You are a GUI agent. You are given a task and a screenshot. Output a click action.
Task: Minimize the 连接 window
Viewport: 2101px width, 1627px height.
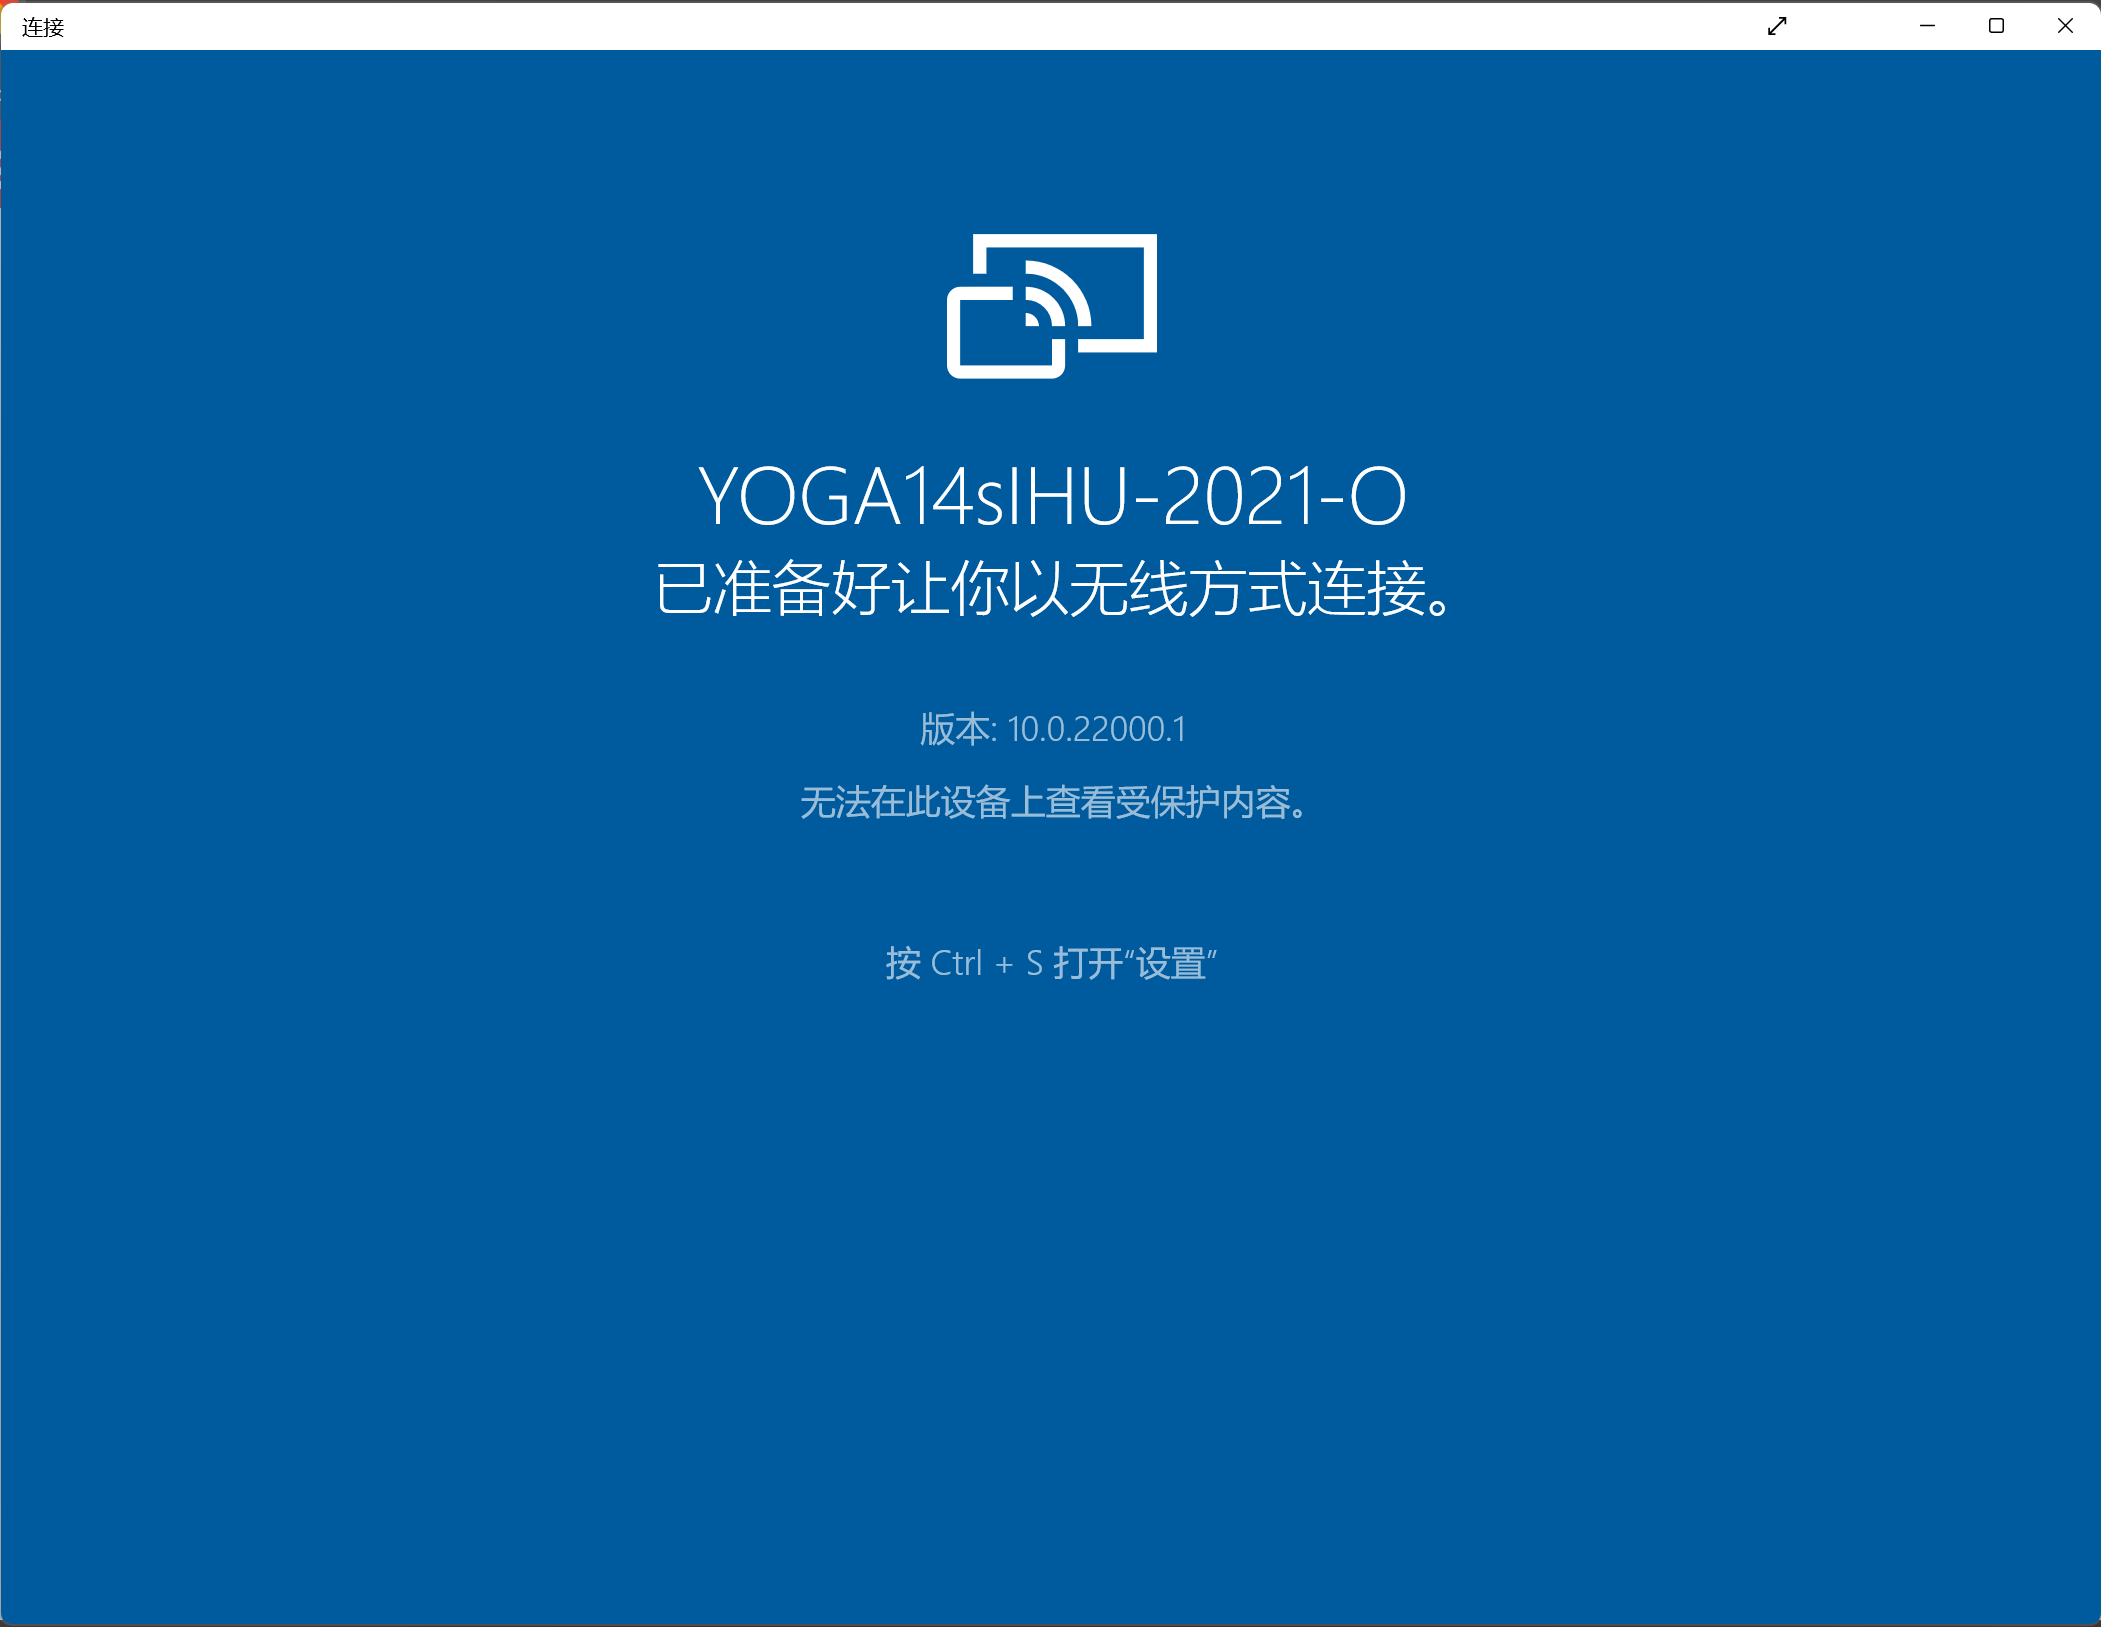1927,26
